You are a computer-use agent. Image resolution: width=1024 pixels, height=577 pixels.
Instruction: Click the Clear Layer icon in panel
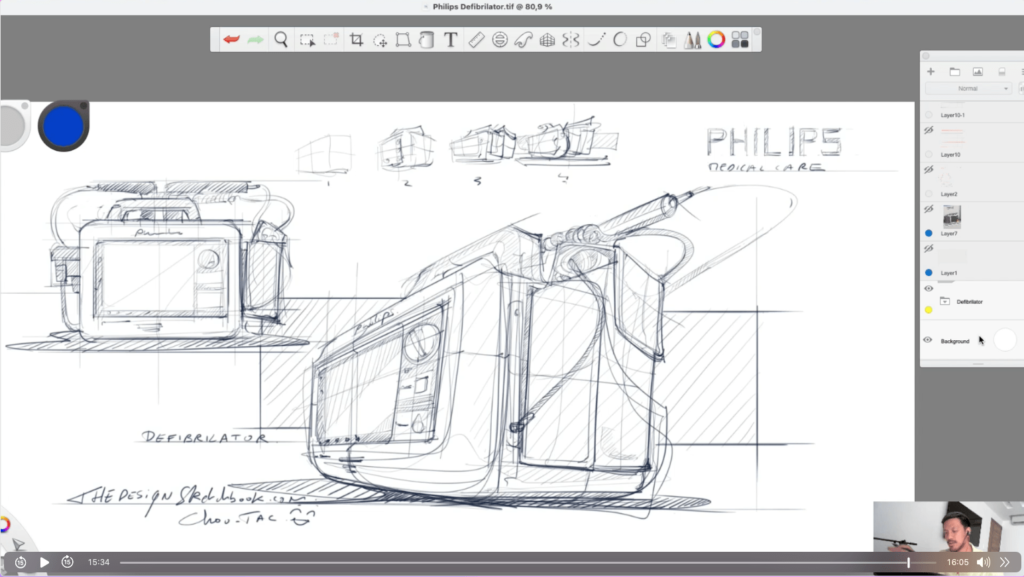[1002, 72]
